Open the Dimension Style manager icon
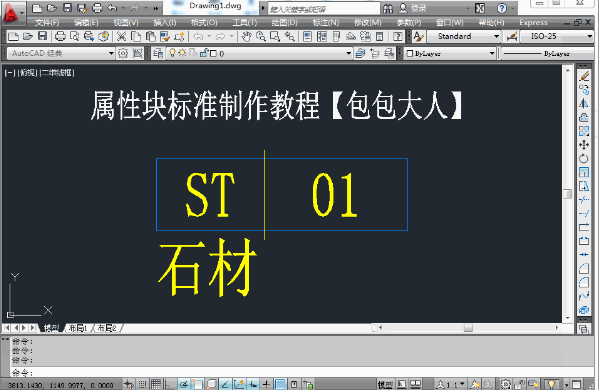Viewport: 600px width, 390px height. tap(512, 37)
